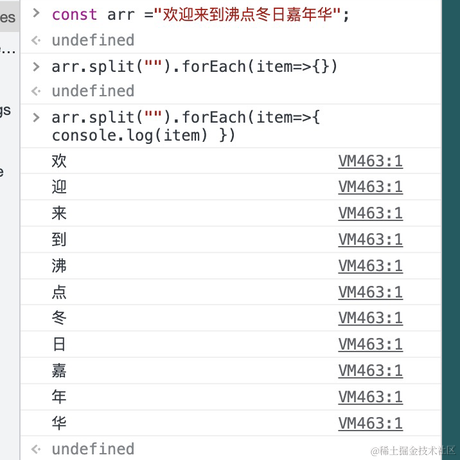Select the logged character 冬
Image resolution: width=460 pixels, height=460 pixels.
[x=59, y=318]
